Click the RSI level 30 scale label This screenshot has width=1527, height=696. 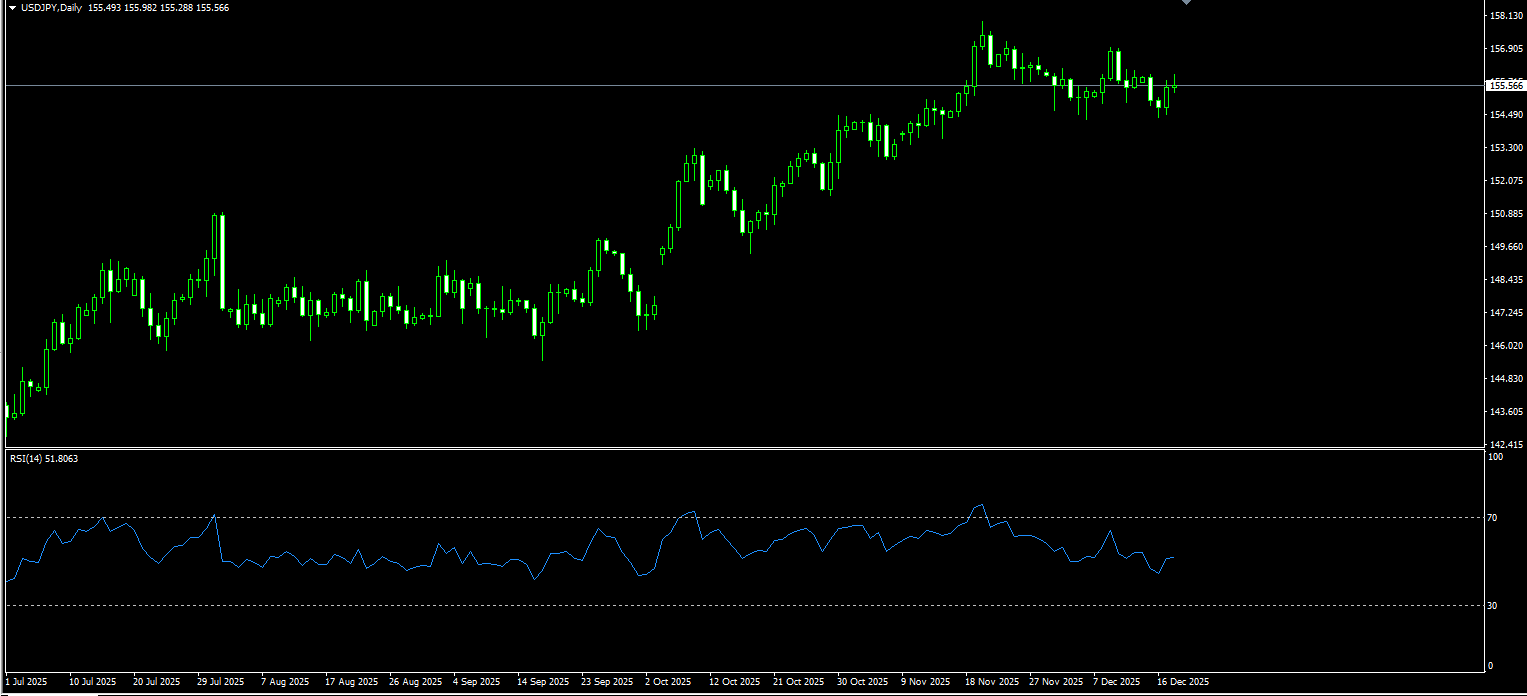(1492, 606)
